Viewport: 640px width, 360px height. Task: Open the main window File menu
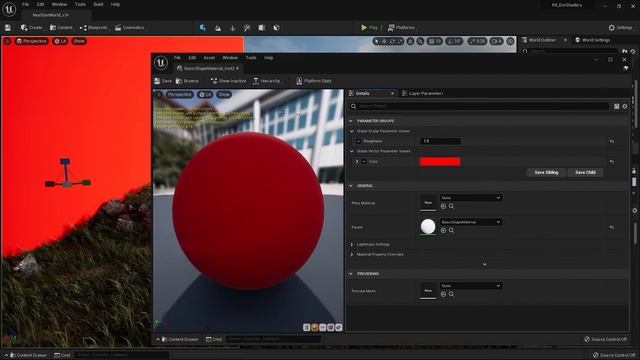click(x=25, y=4)
